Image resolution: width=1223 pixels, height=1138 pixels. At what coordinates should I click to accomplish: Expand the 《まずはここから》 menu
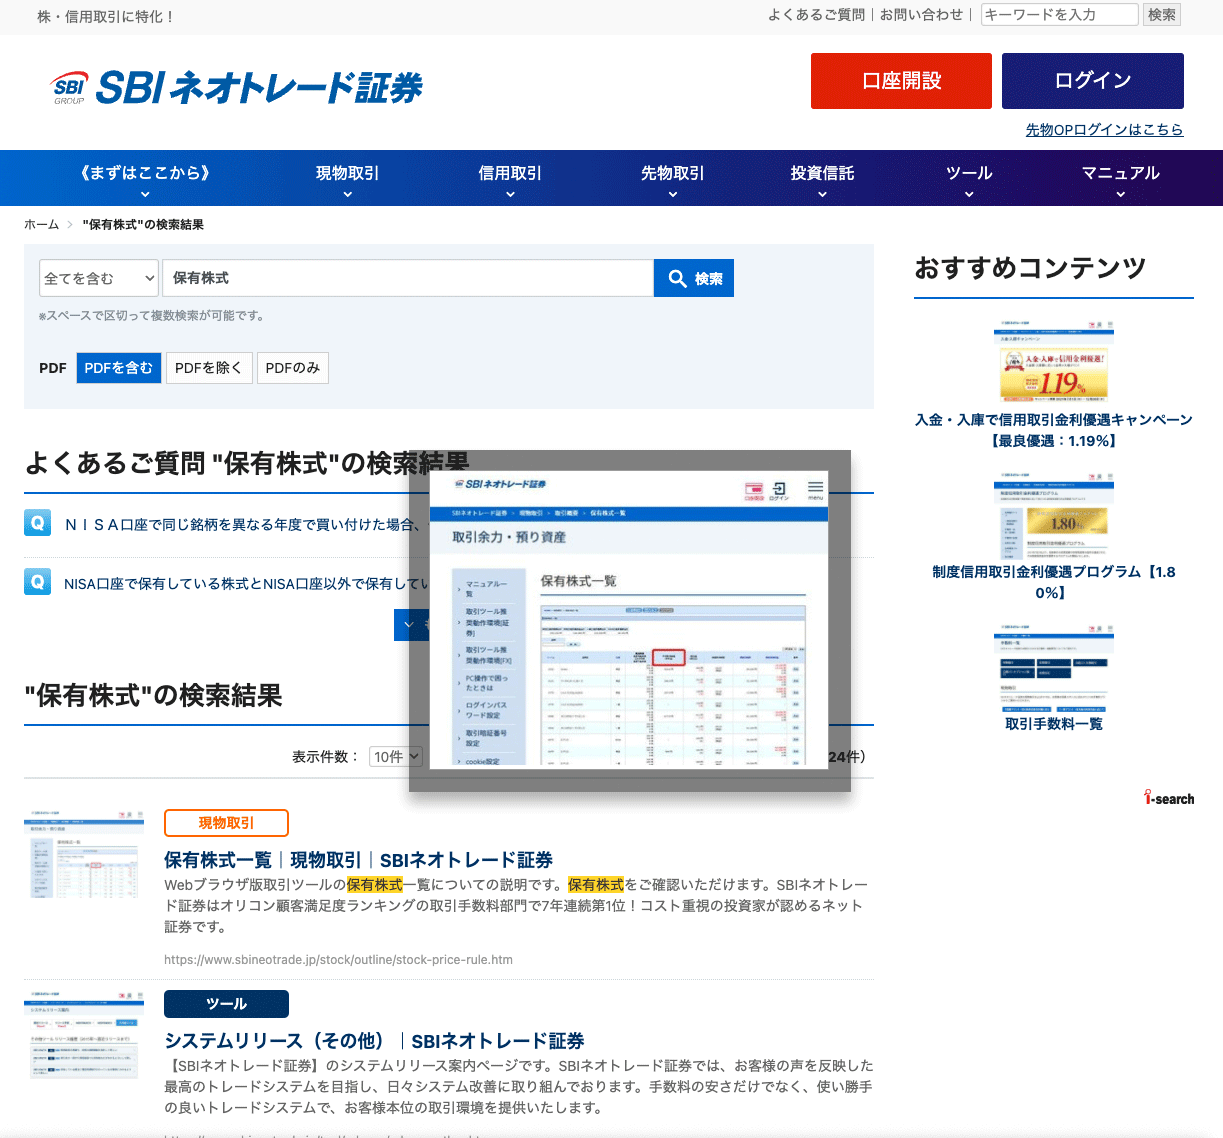coord(145,178)
